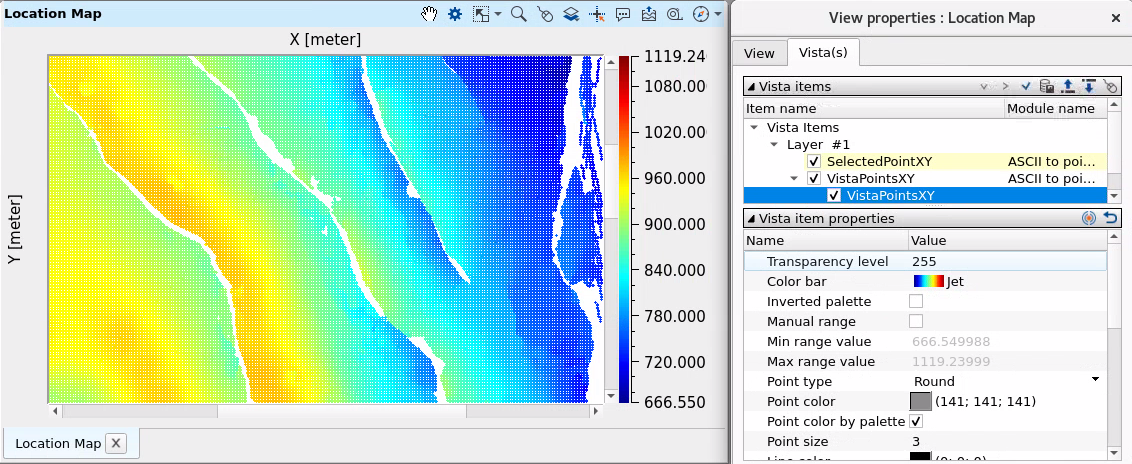The width and height of the screenshot is (1132, 464).
Task: Move Vista item up with upload arrow icon
Action: tap(1068, 86)
